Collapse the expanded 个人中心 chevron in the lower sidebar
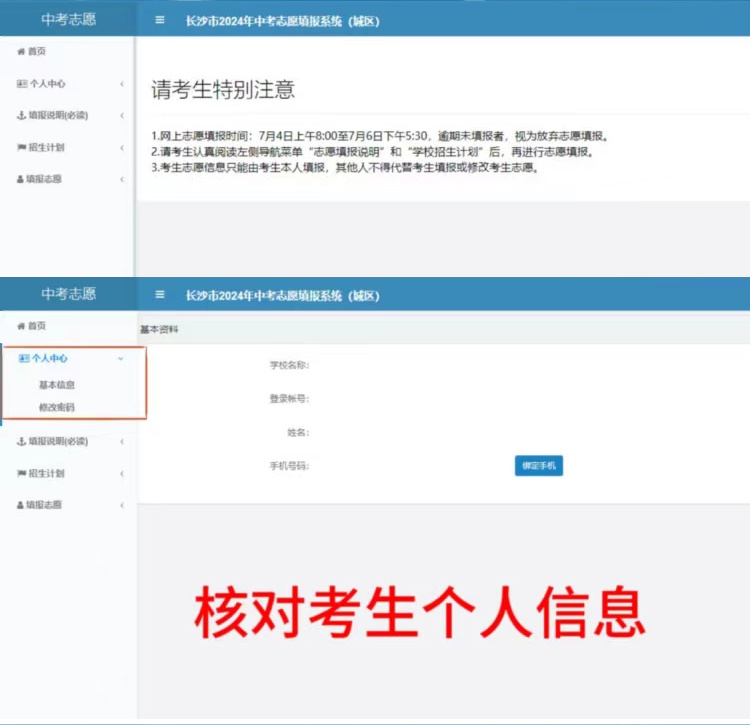This screenshot has width=750, height=725. point(121,357)
